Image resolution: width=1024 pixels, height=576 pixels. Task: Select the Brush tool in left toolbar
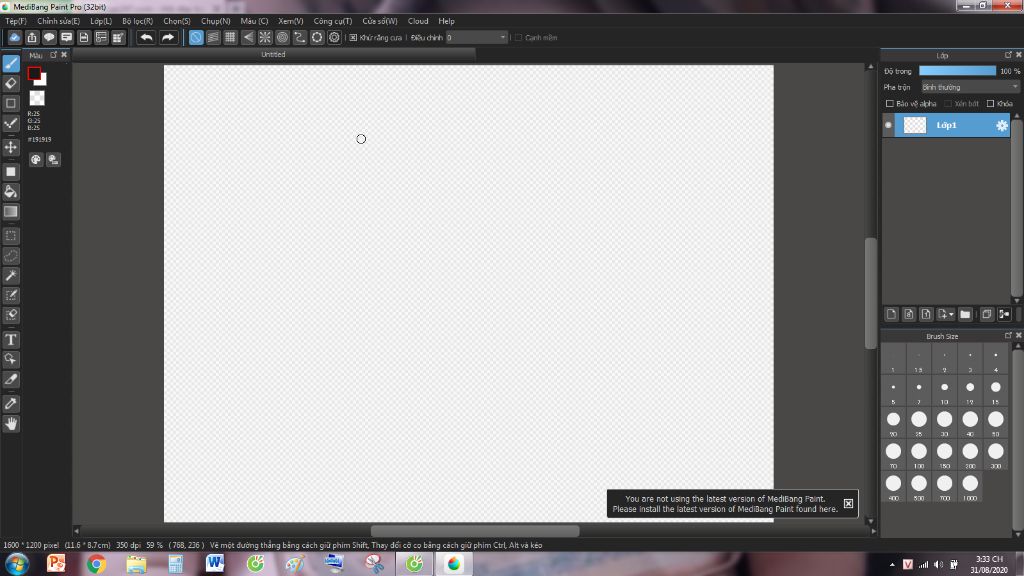coord(11,63)
